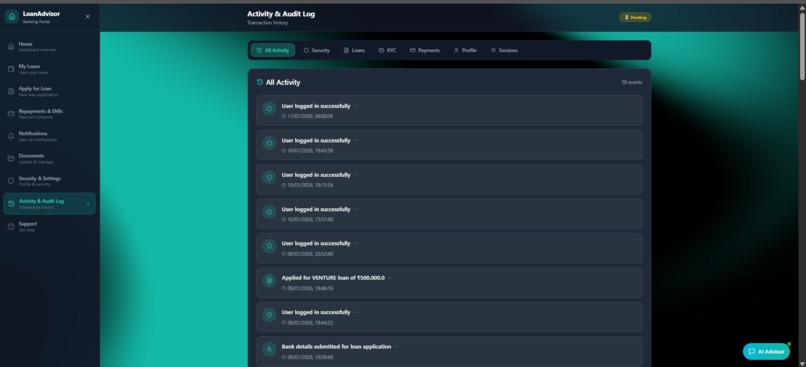Click the shield icon of 10/01/2026 19:15:34 login

point(269,177)
